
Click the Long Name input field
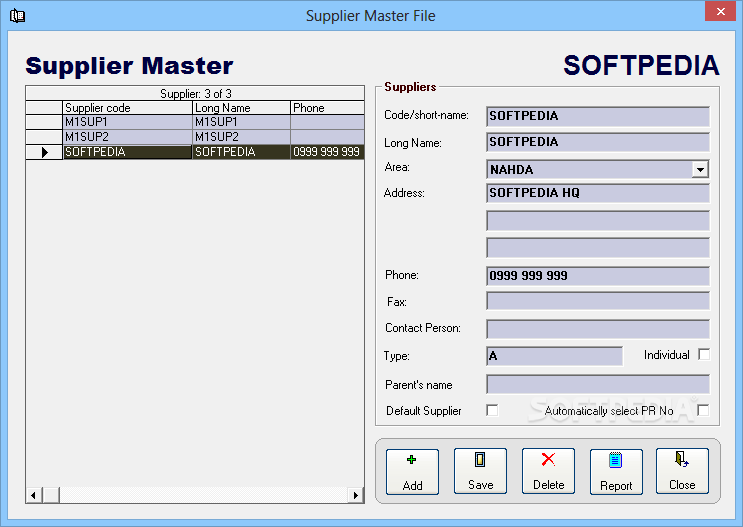click(x=598, y=142)
